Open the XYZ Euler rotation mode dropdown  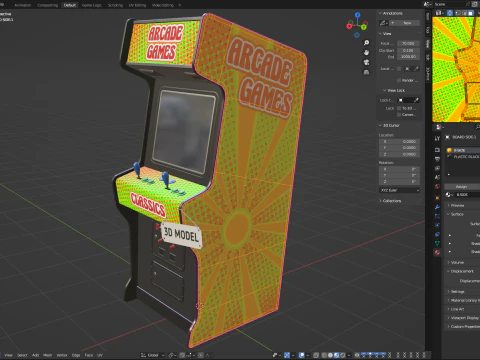tap(399, 190)
